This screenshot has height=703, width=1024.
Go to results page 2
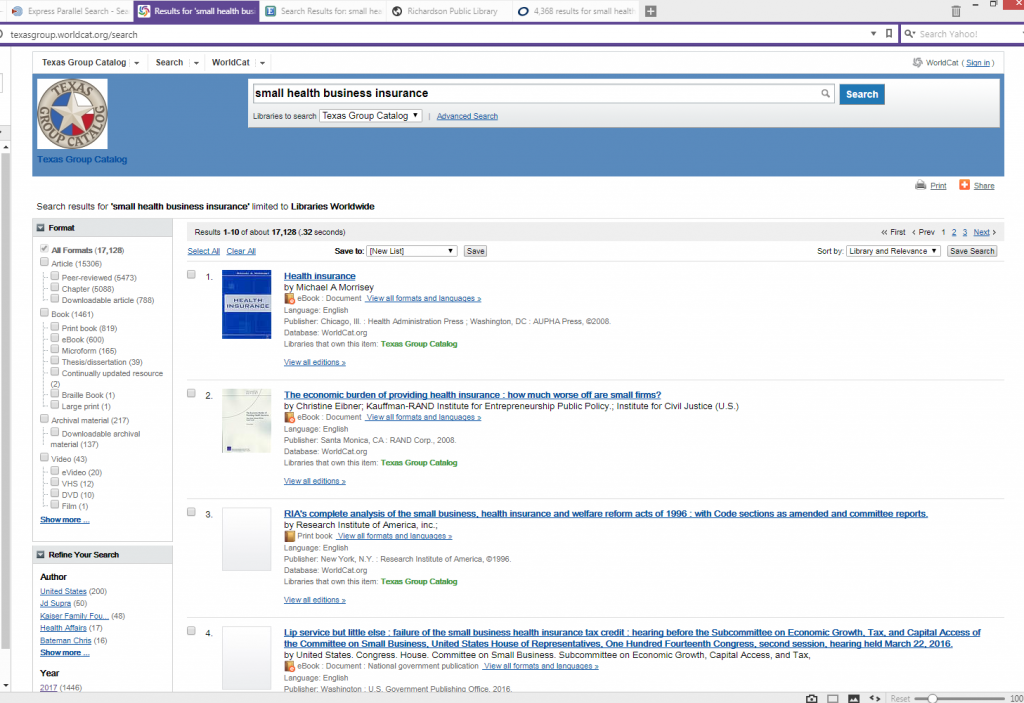(x=954, y=233)
